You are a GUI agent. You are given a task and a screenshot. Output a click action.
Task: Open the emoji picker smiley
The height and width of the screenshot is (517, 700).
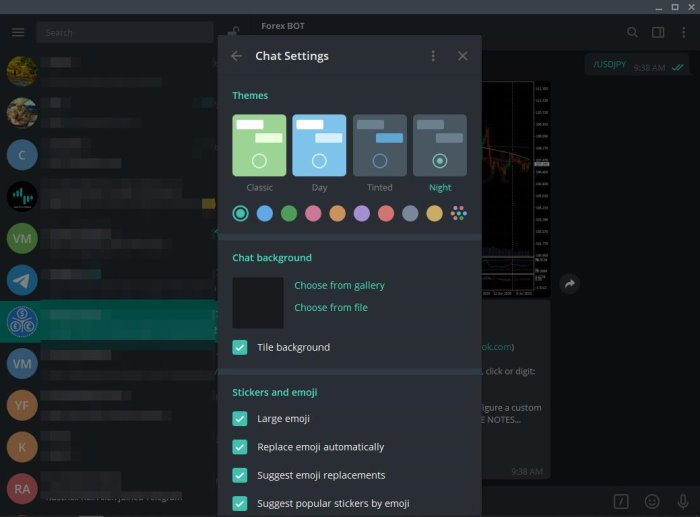[652, 501]
